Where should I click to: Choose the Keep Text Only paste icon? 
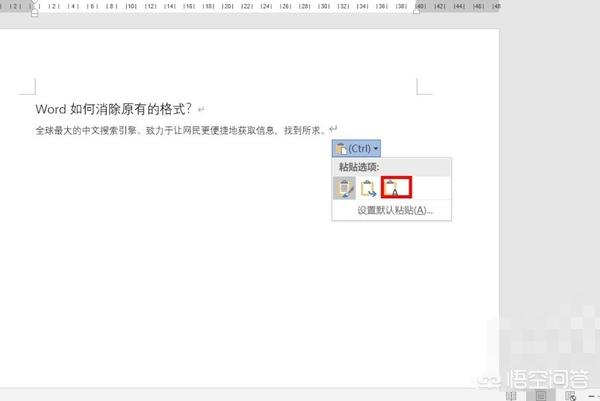coord(396,187)
